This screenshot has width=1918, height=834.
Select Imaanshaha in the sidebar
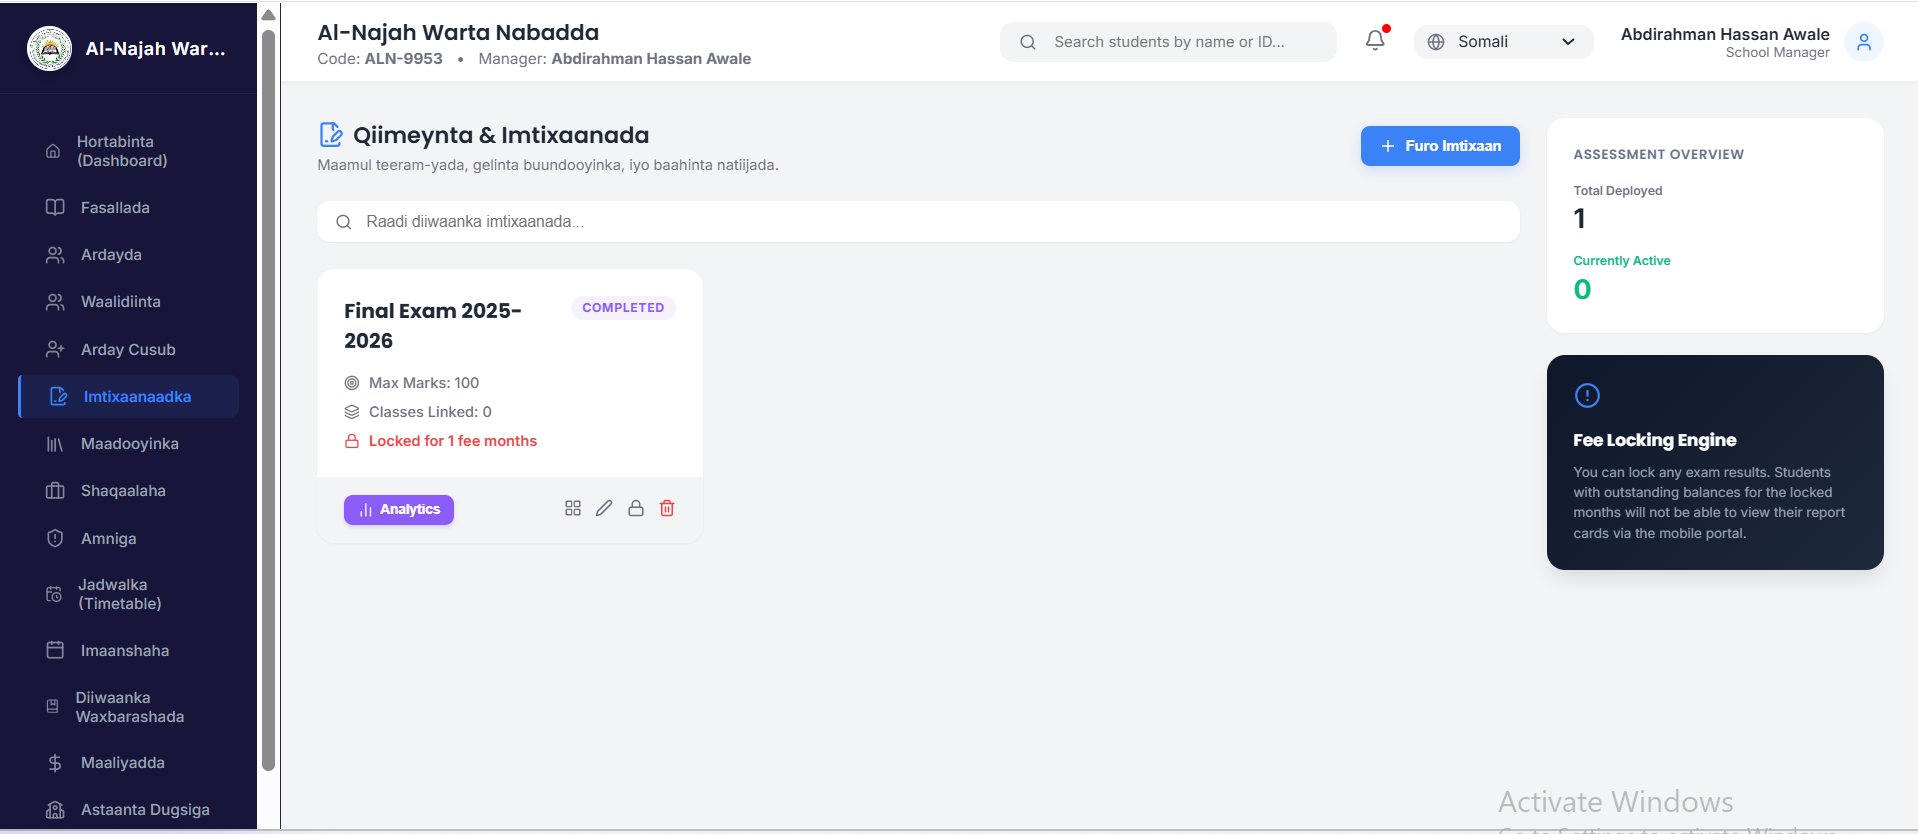129,651
